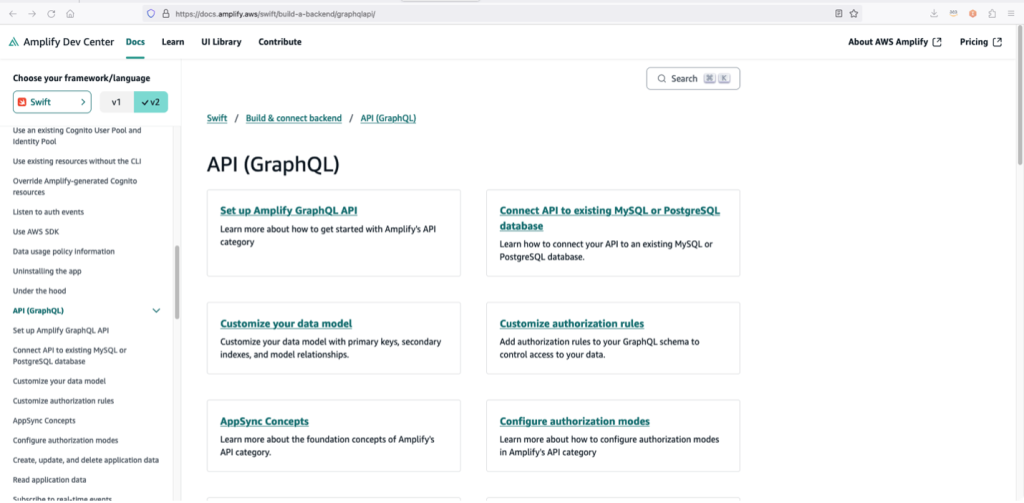This screenshot has height=503, width=1024.
Task: Click the address bar URL field
Action: 500,13
